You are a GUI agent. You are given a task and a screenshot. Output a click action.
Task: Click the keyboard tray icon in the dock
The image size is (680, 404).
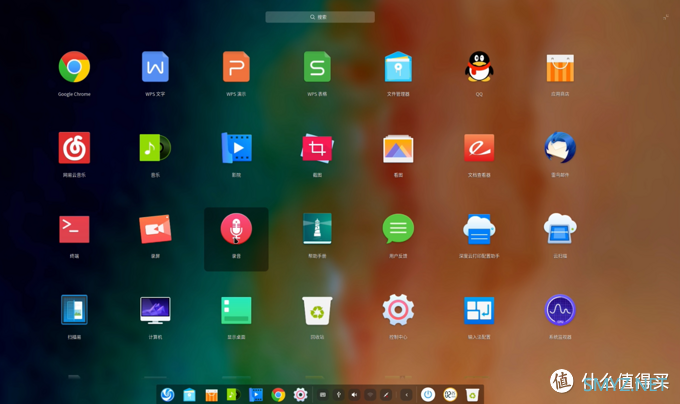click(323, 395)
